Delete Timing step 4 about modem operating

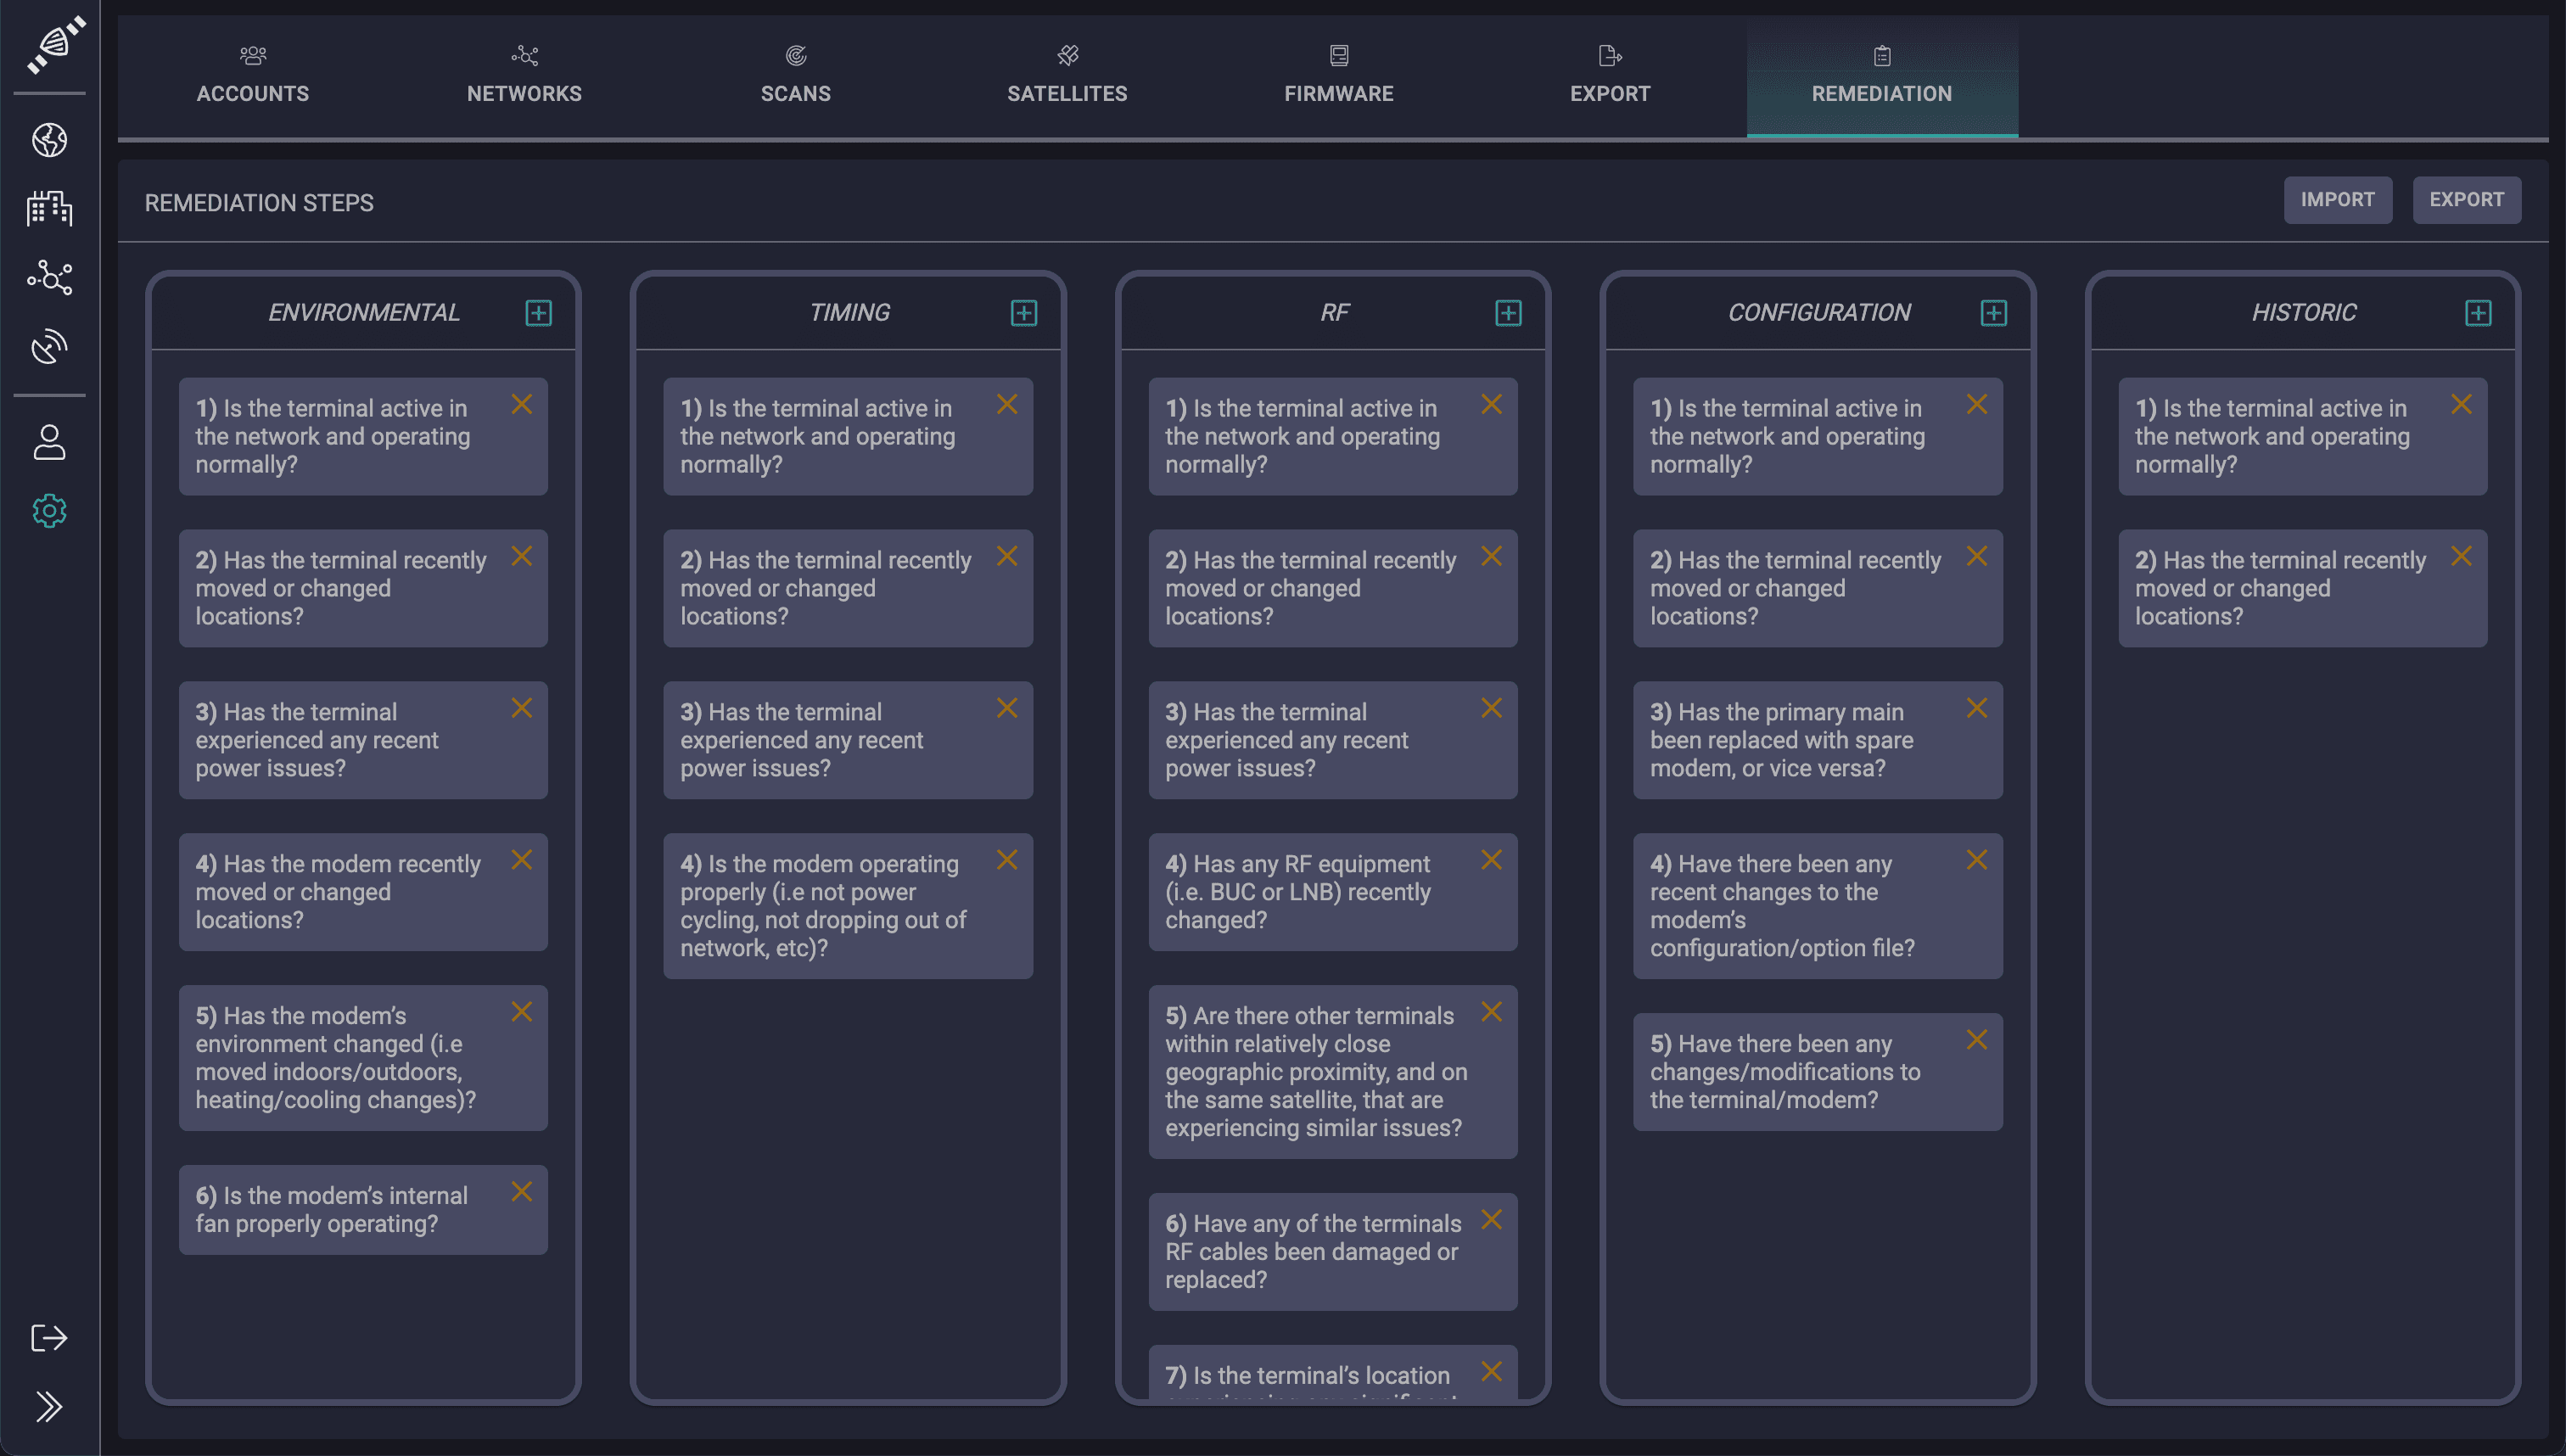pos(1007,860)
